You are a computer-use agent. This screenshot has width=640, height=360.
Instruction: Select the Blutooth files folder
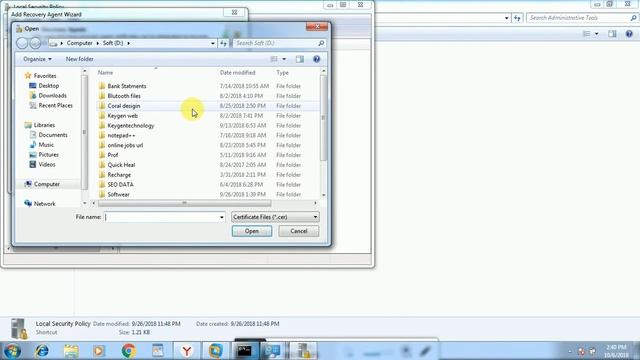pos(124,96)
